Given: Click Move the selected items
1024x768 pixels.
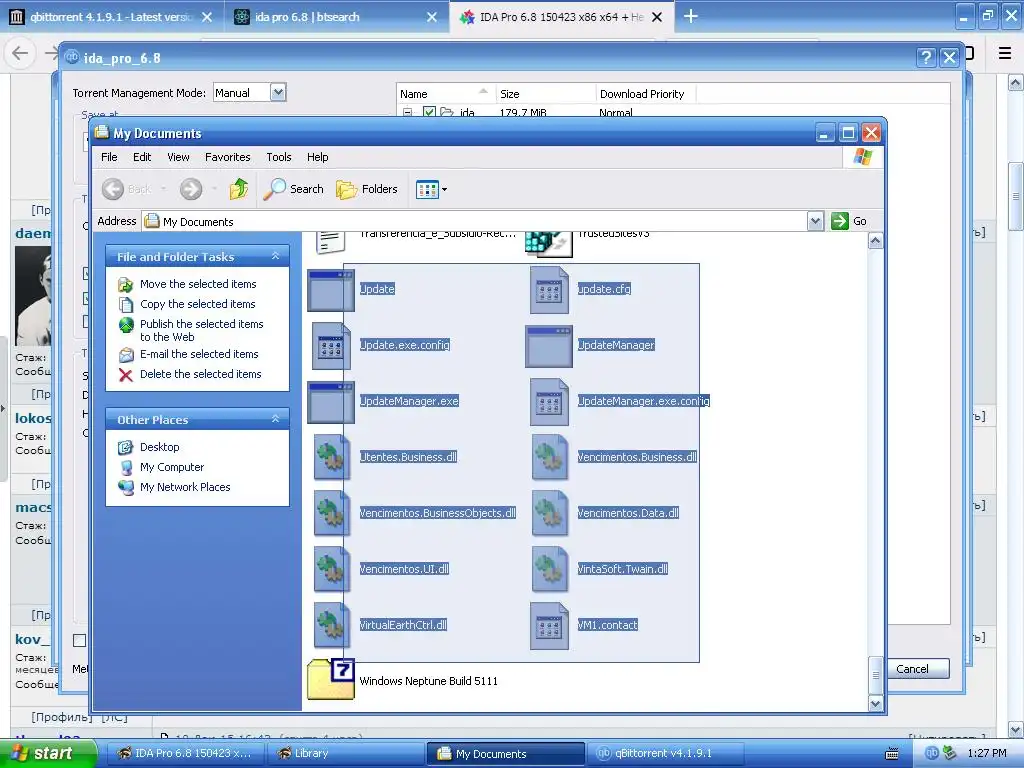Looking at the screenshot, I should tap(198, 284).
